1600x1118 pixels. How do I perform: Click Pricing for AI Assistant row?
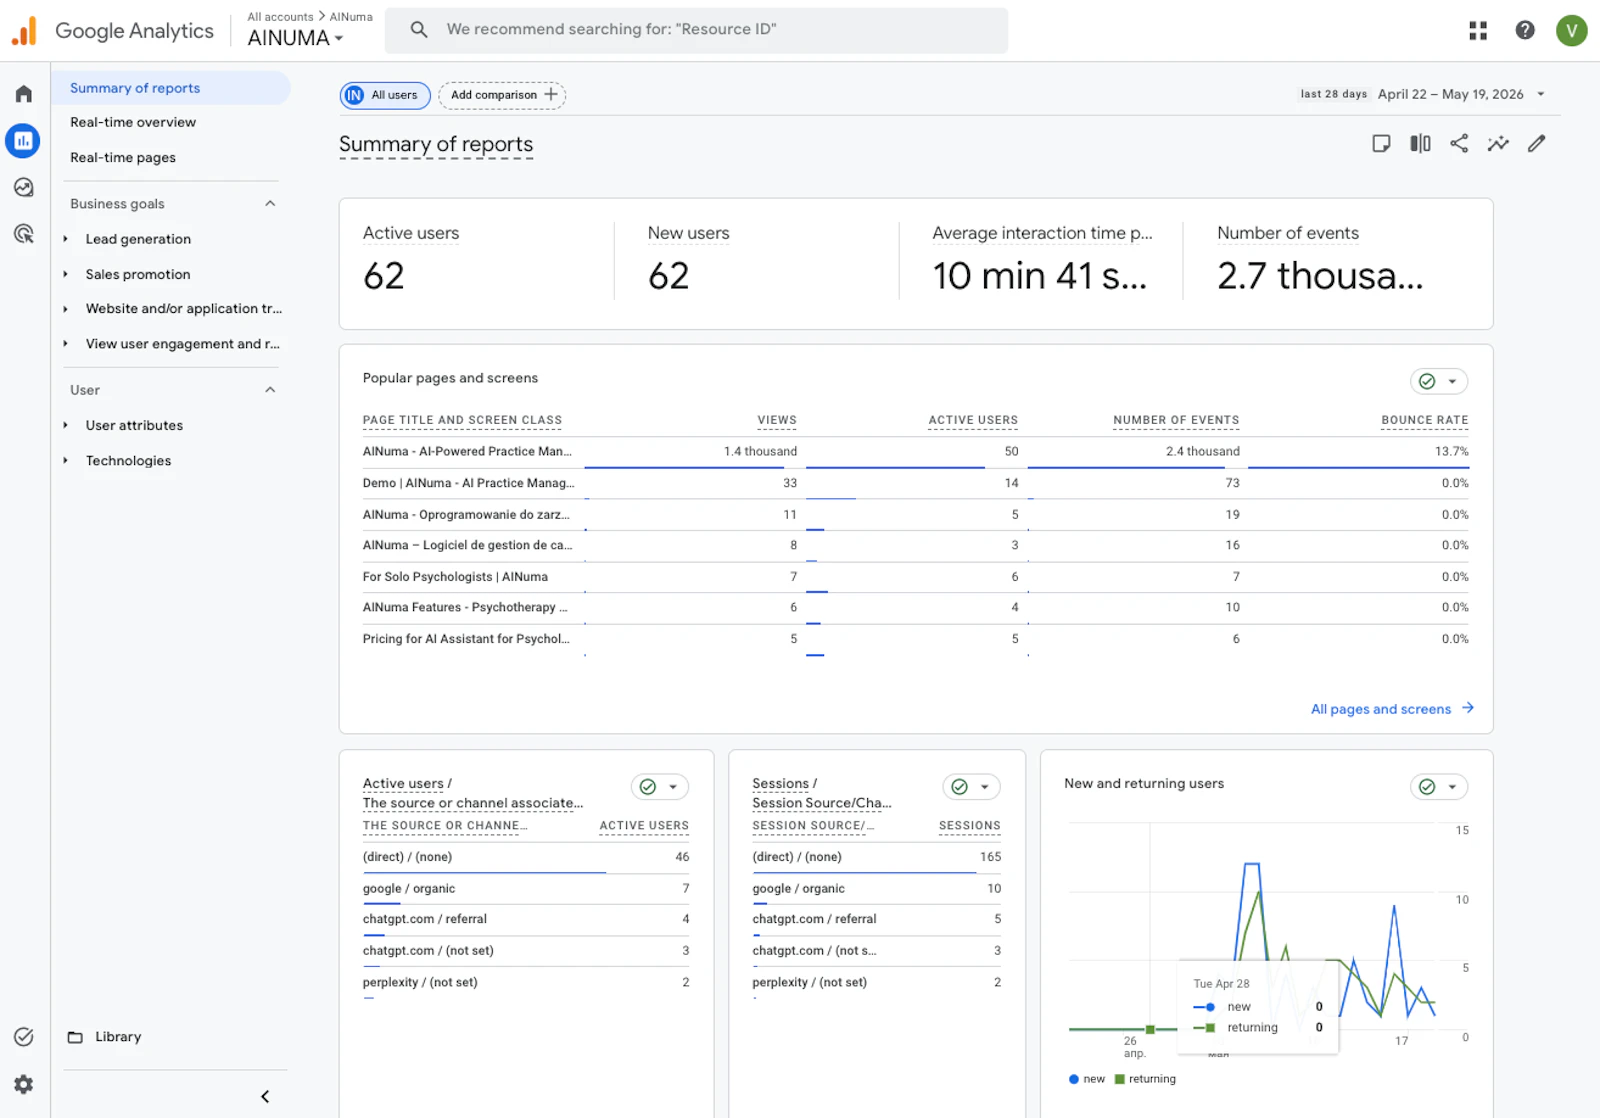pyautogui.click(x=916, y=639)
